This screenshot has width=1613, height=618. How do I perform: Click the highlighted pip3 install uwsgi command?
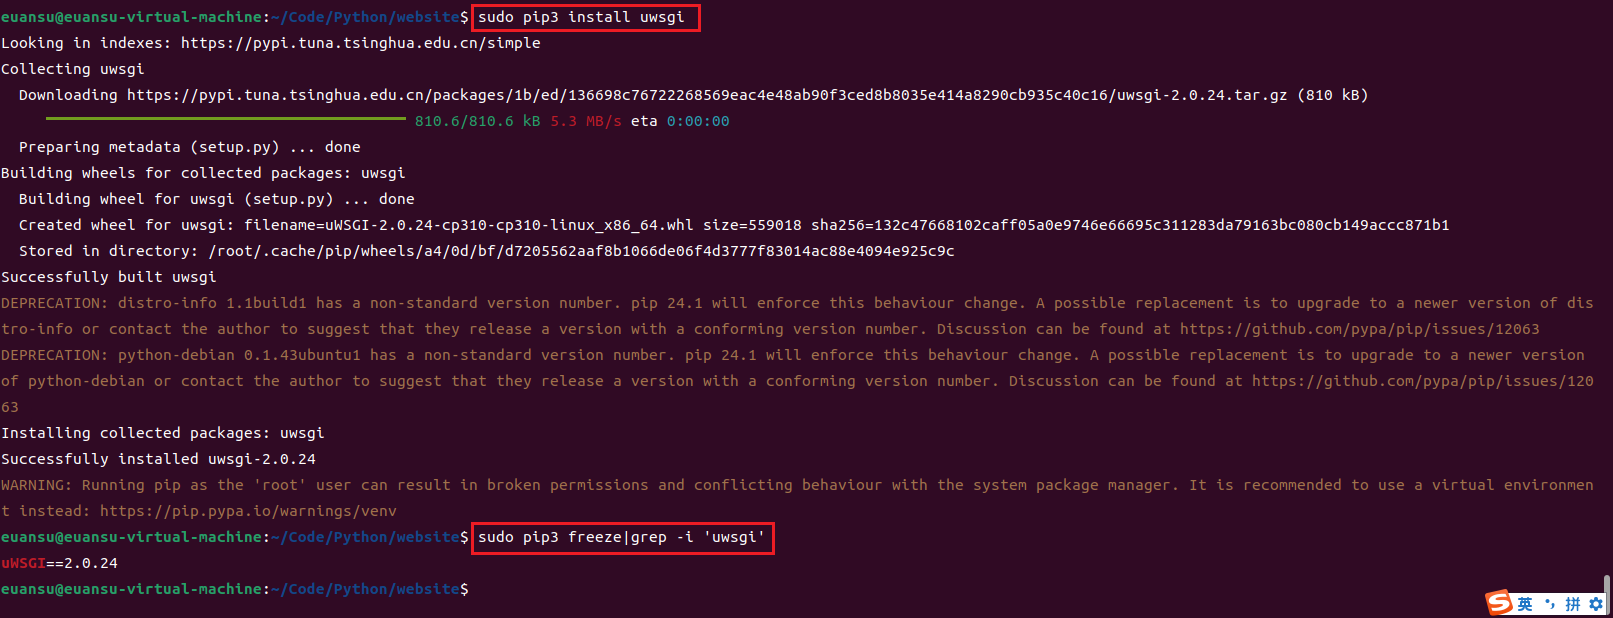click(x=581, y=17)
